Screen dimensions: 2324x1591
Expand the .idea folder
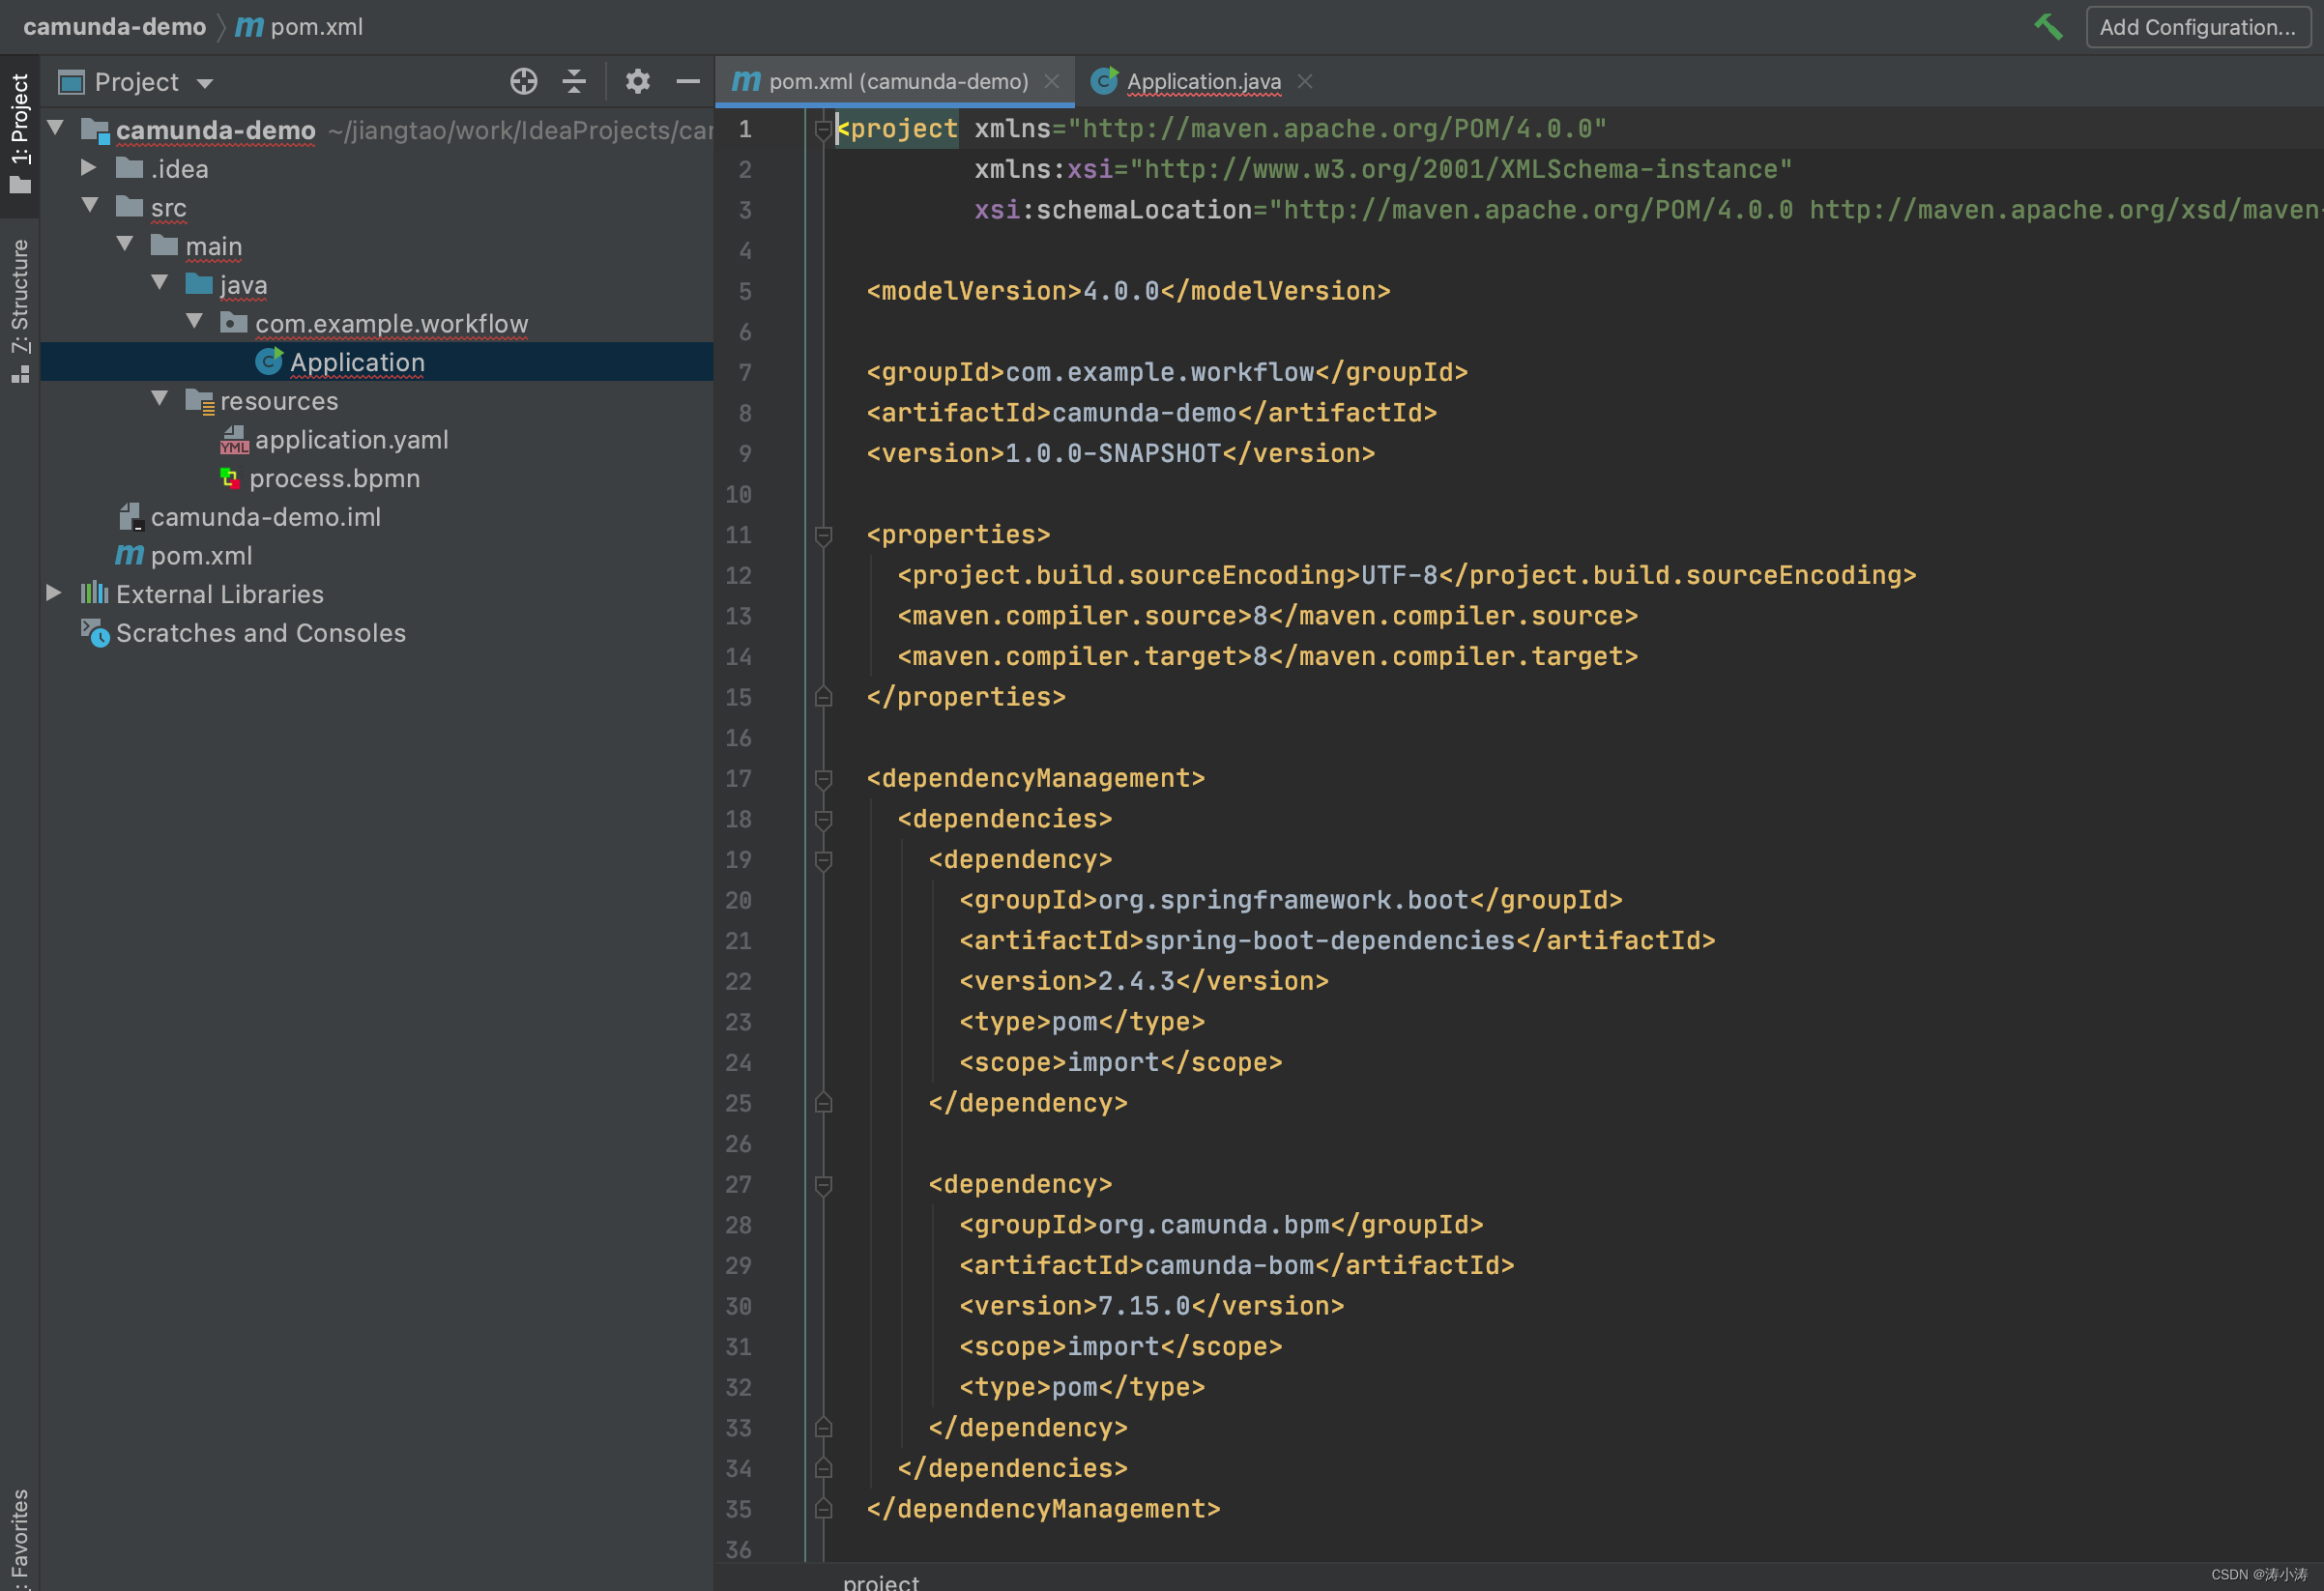[88, 167]
